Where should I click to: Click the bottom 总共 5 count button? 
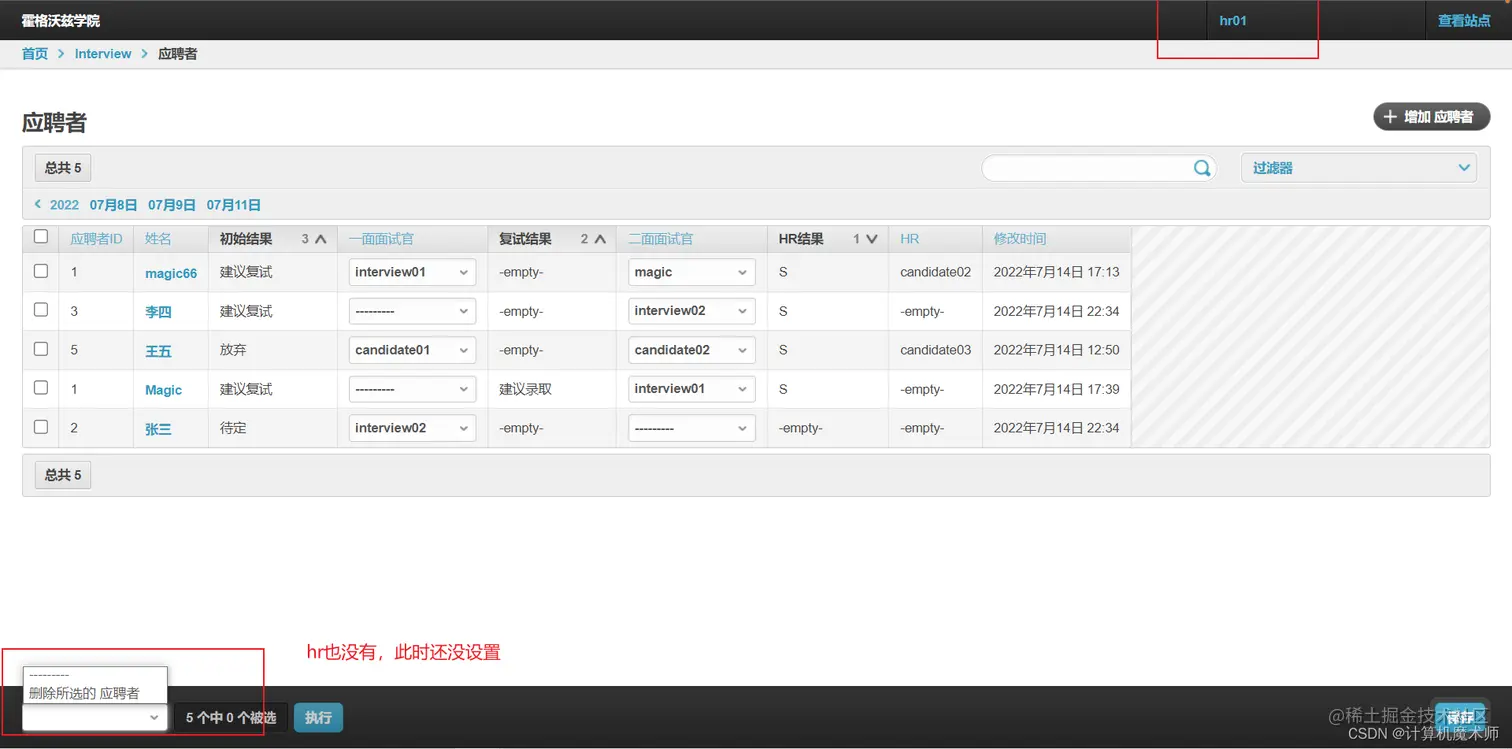tap(63, 475)
